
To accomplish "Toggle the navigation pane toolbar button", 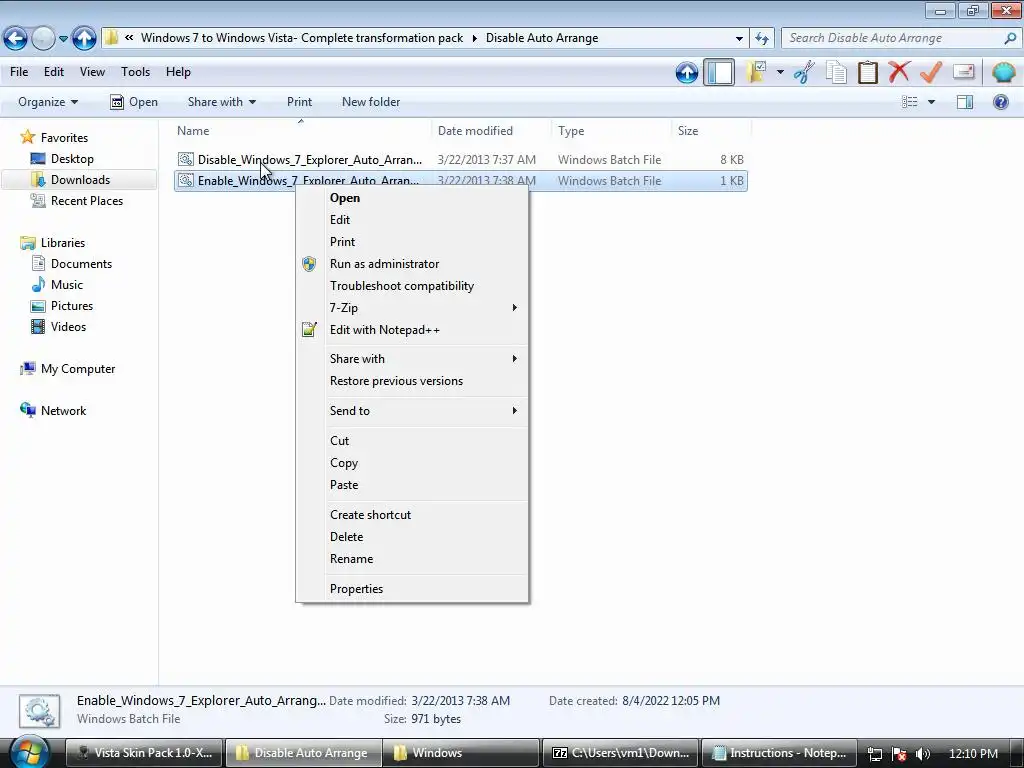I will pyautogui.click(x=719, y=72).
